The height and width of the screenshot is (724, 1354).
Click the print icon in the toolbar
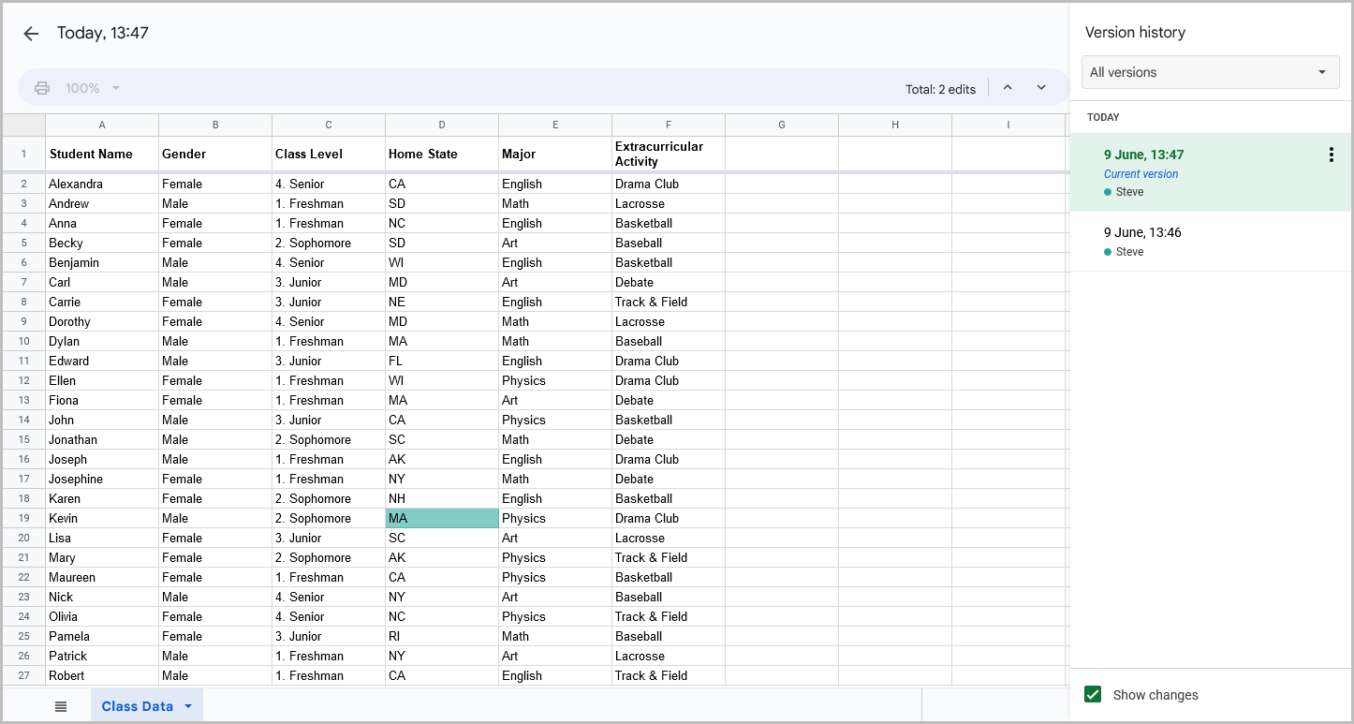[x=42, y=88]
